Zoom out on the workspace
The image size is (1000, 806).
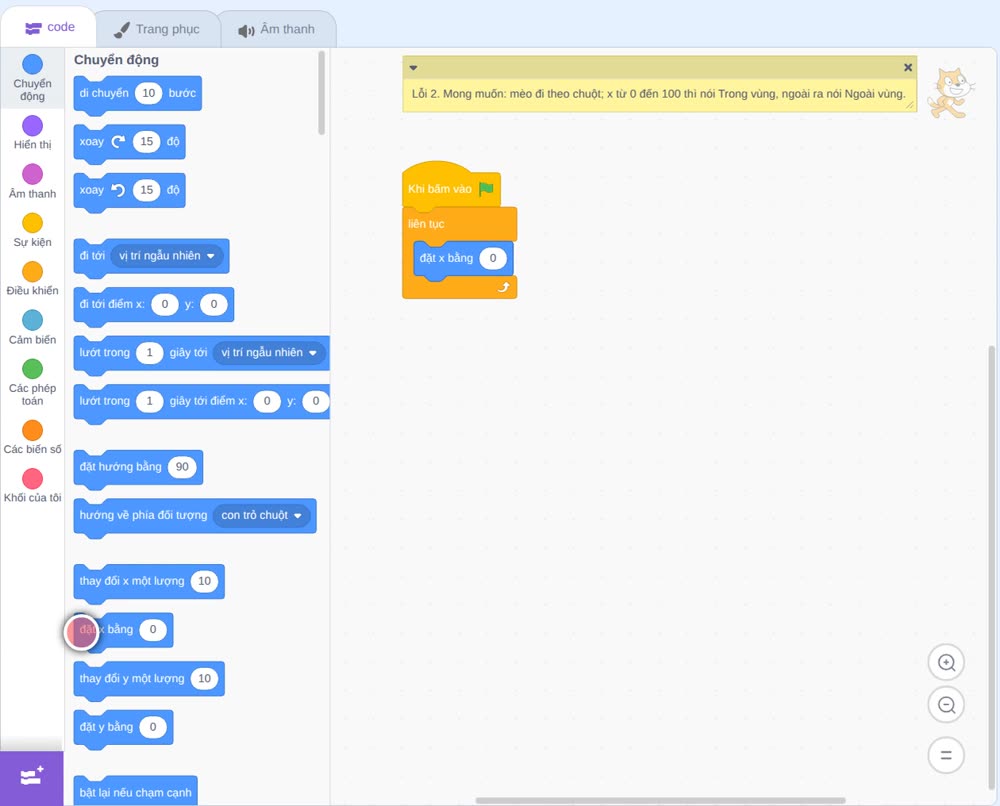coord(946,705)
